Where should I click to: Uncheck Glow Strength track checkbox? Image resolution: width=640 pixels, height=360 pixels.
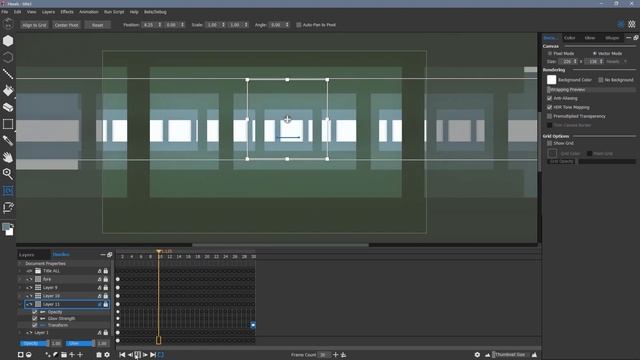35,318
